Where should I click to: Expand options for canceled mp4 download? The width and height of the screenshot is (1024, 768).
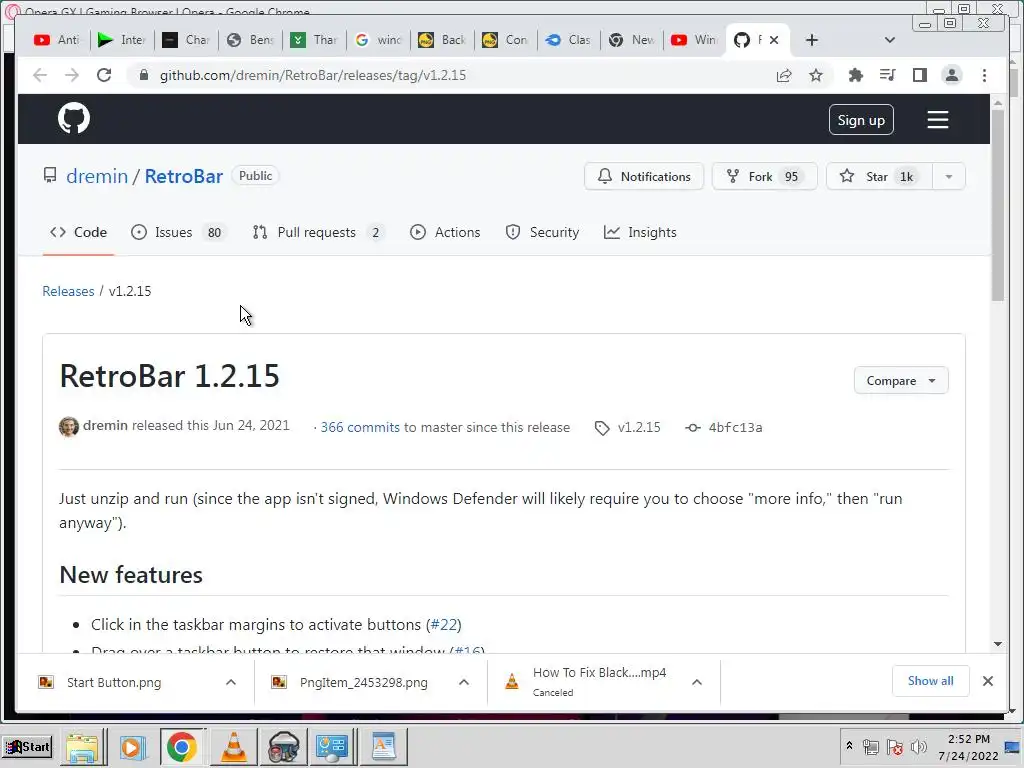pyautogui.click(x=697, y=682)
